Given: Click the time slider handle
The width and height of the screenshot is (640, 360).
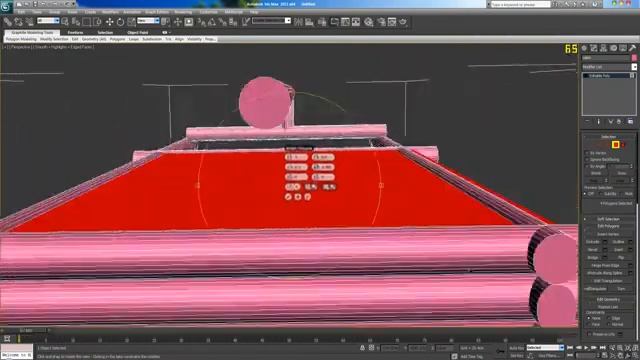Looking at the screenshot, I should click(26, 330).
